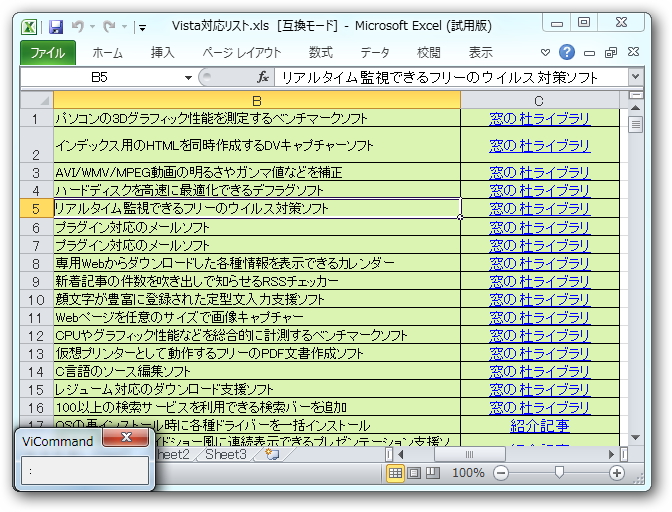Restore the workbook window icon
Image resolution: width=672 pixels, height=512 pixels.
pyautogui.click(x=611, y=53)
